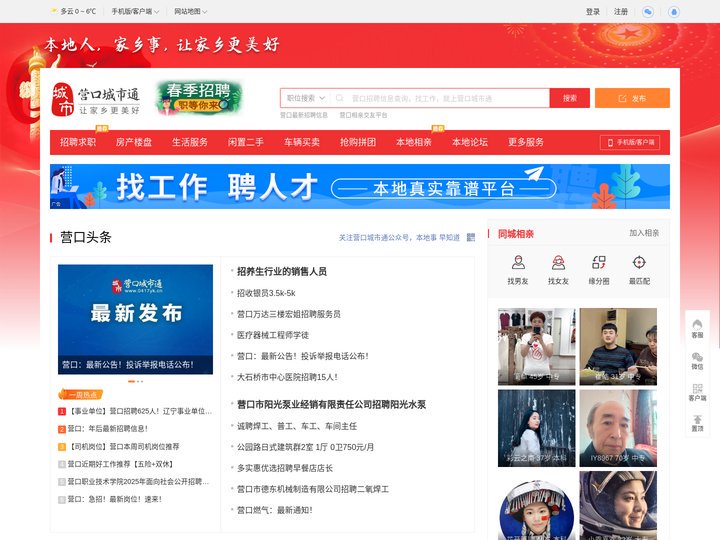Click the QR code icon beside 营口头条 notice
The width and height of the screenshot is (720, 540).
471,237
